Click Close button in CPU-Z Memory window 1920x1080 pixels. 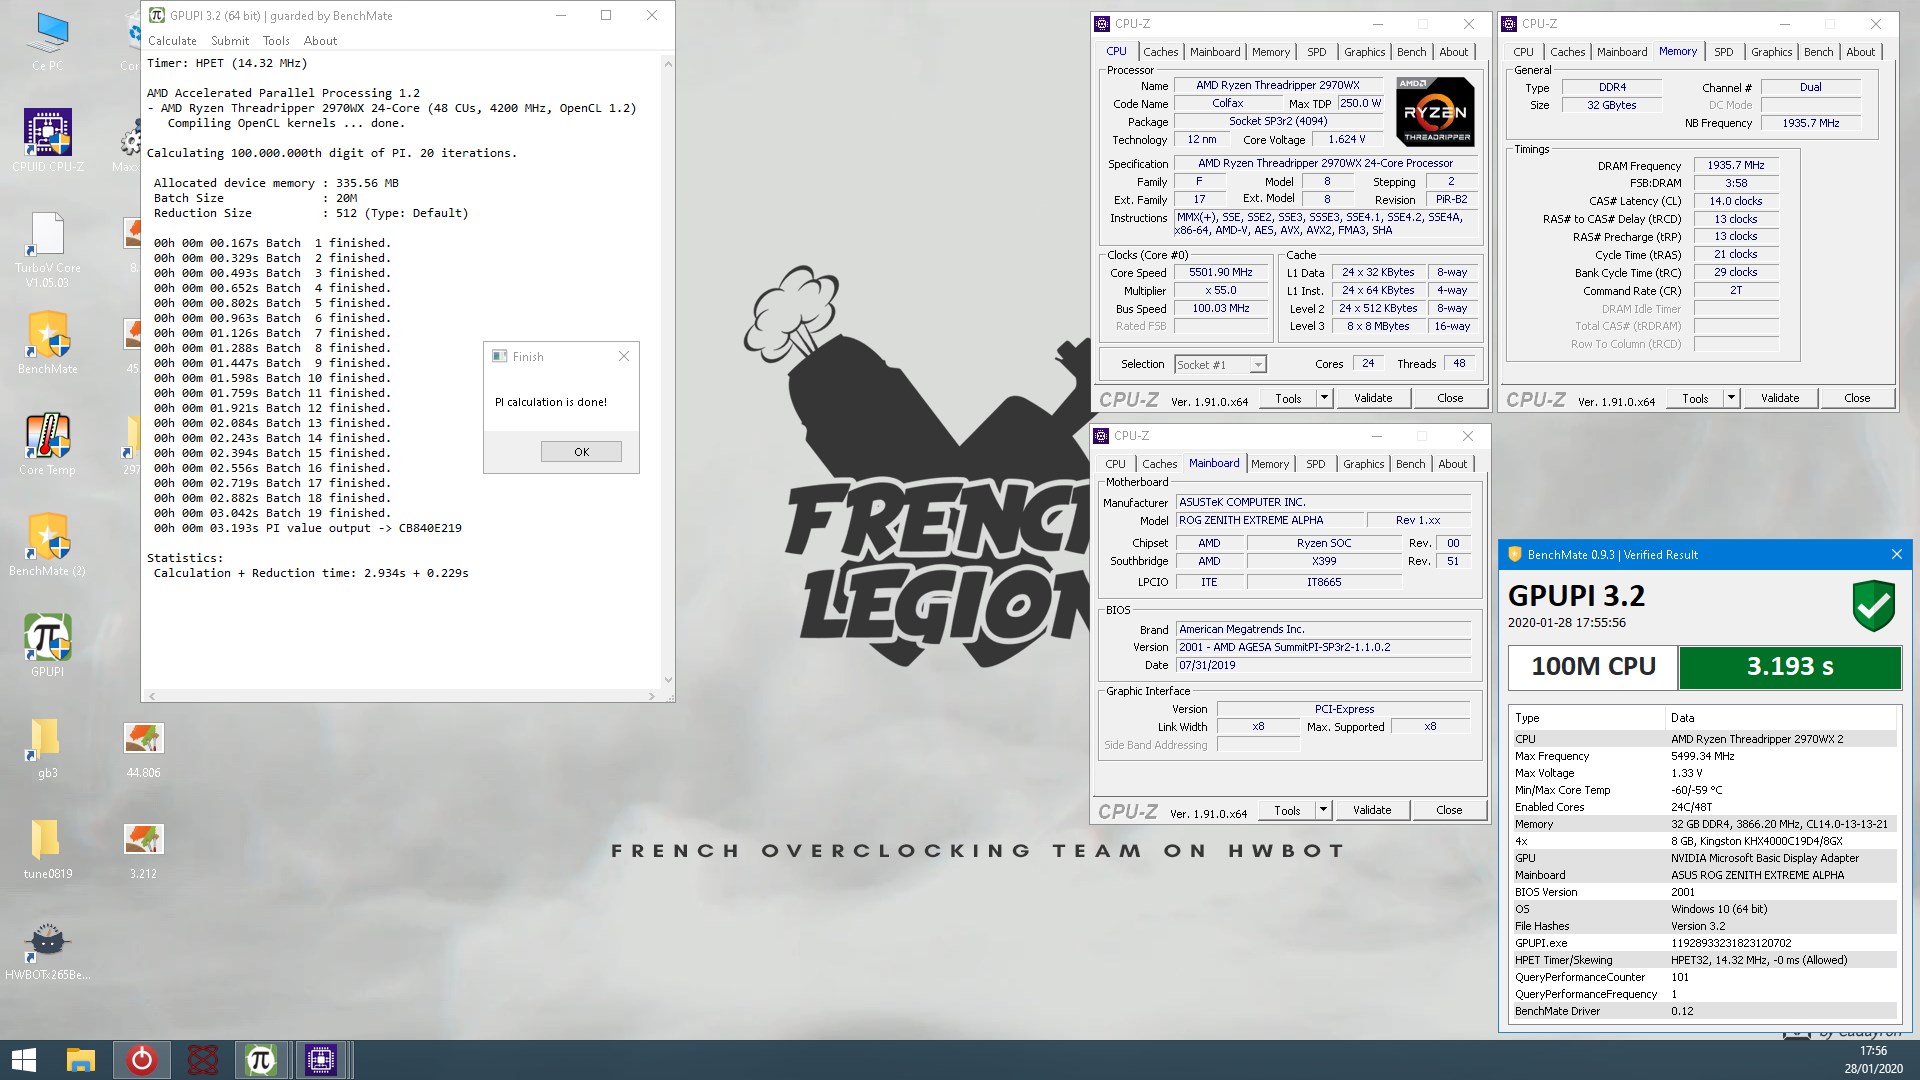(1856, 398)
